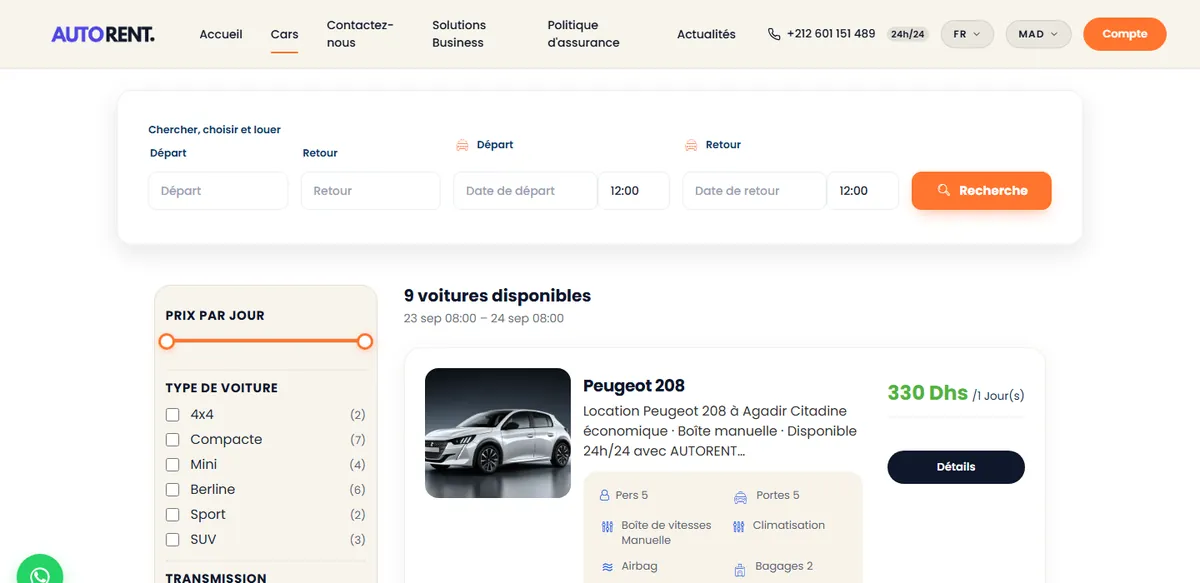This screenshot has height=583, width=1200.
Task: Grab the minimum price slider handle
Action: (167, 342)
